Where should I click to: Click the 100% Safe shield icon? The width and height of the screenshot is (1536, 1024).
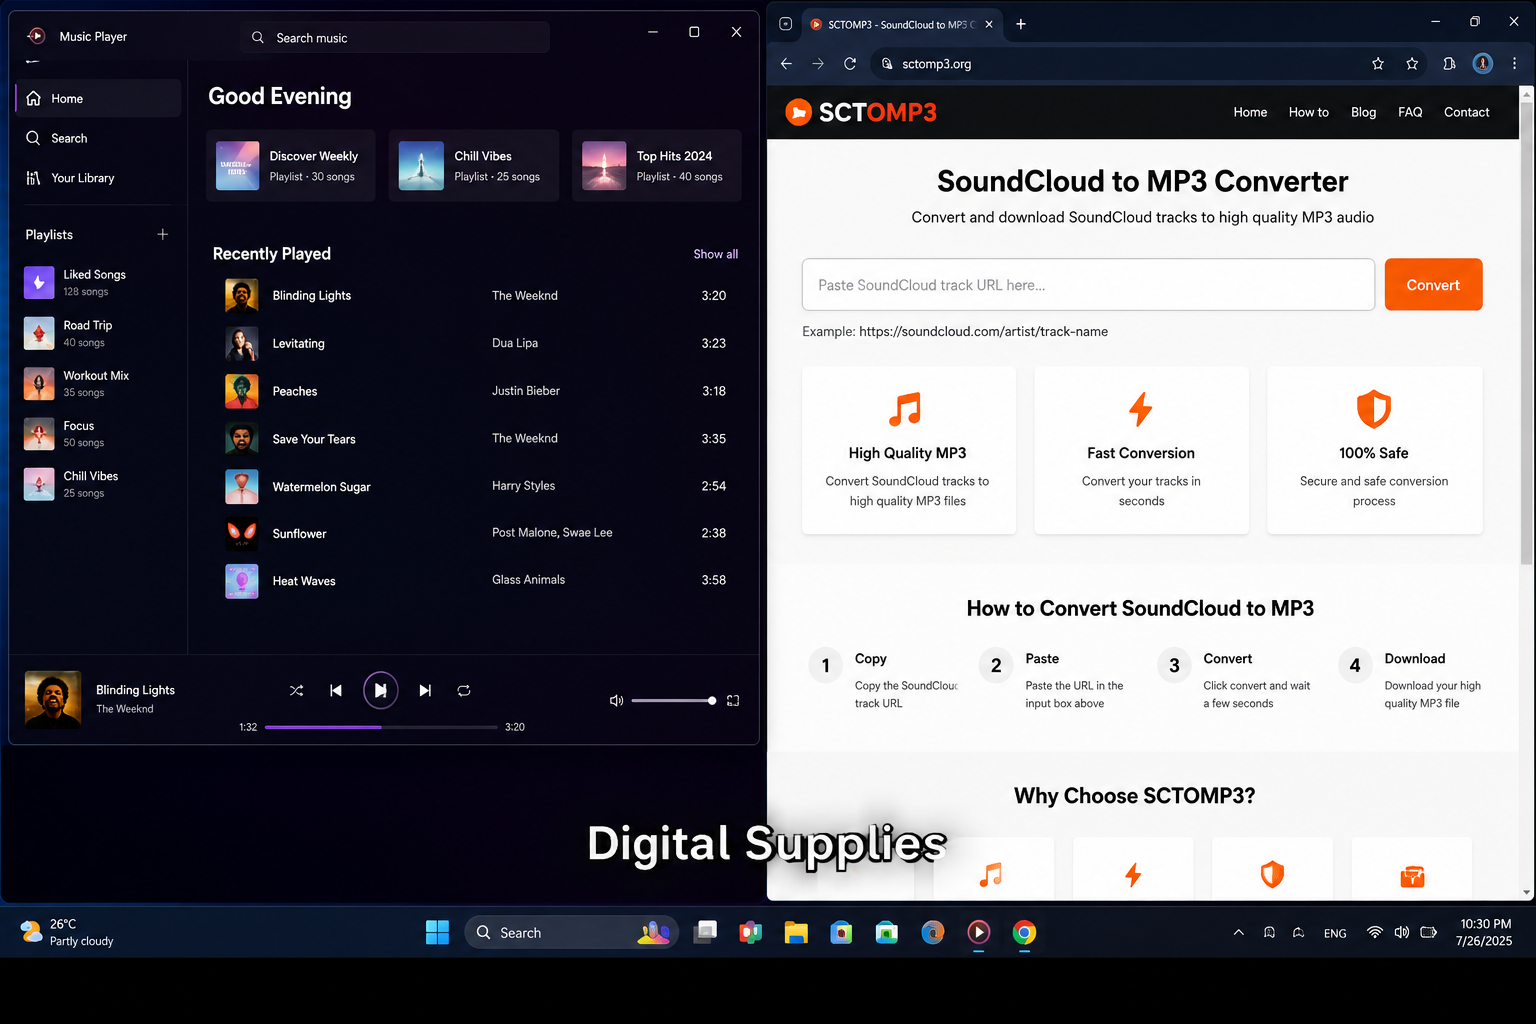(x=1374, y=409)
